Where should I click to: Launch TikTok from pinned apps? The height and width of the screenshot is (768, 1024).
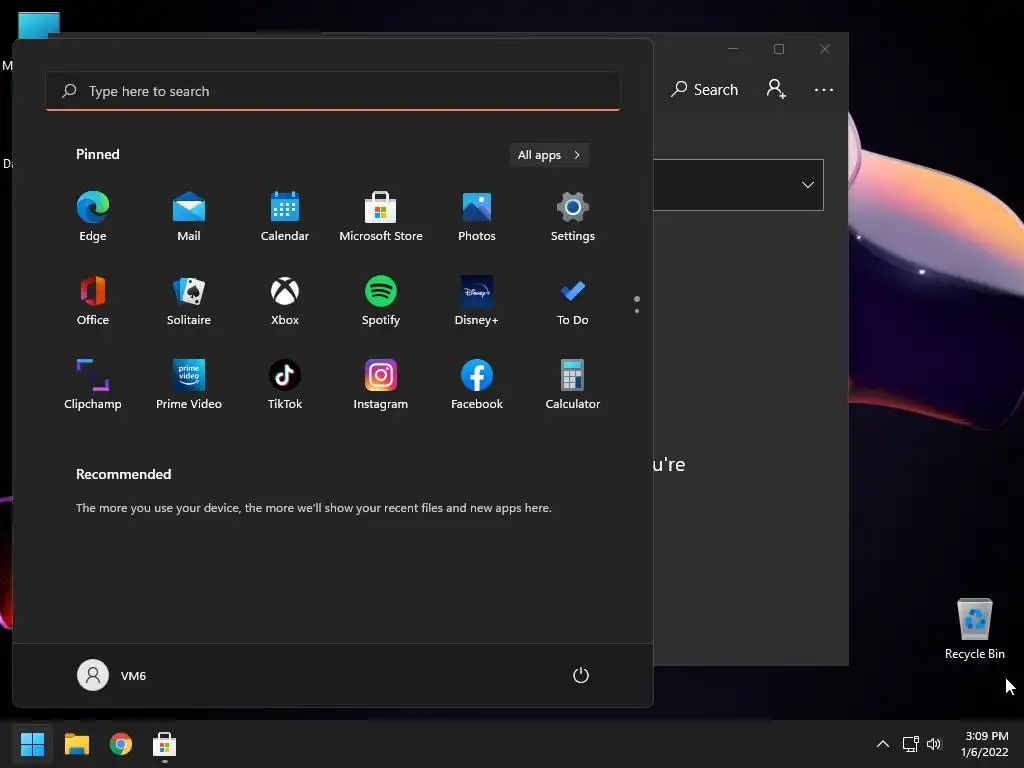pos(285,385)
